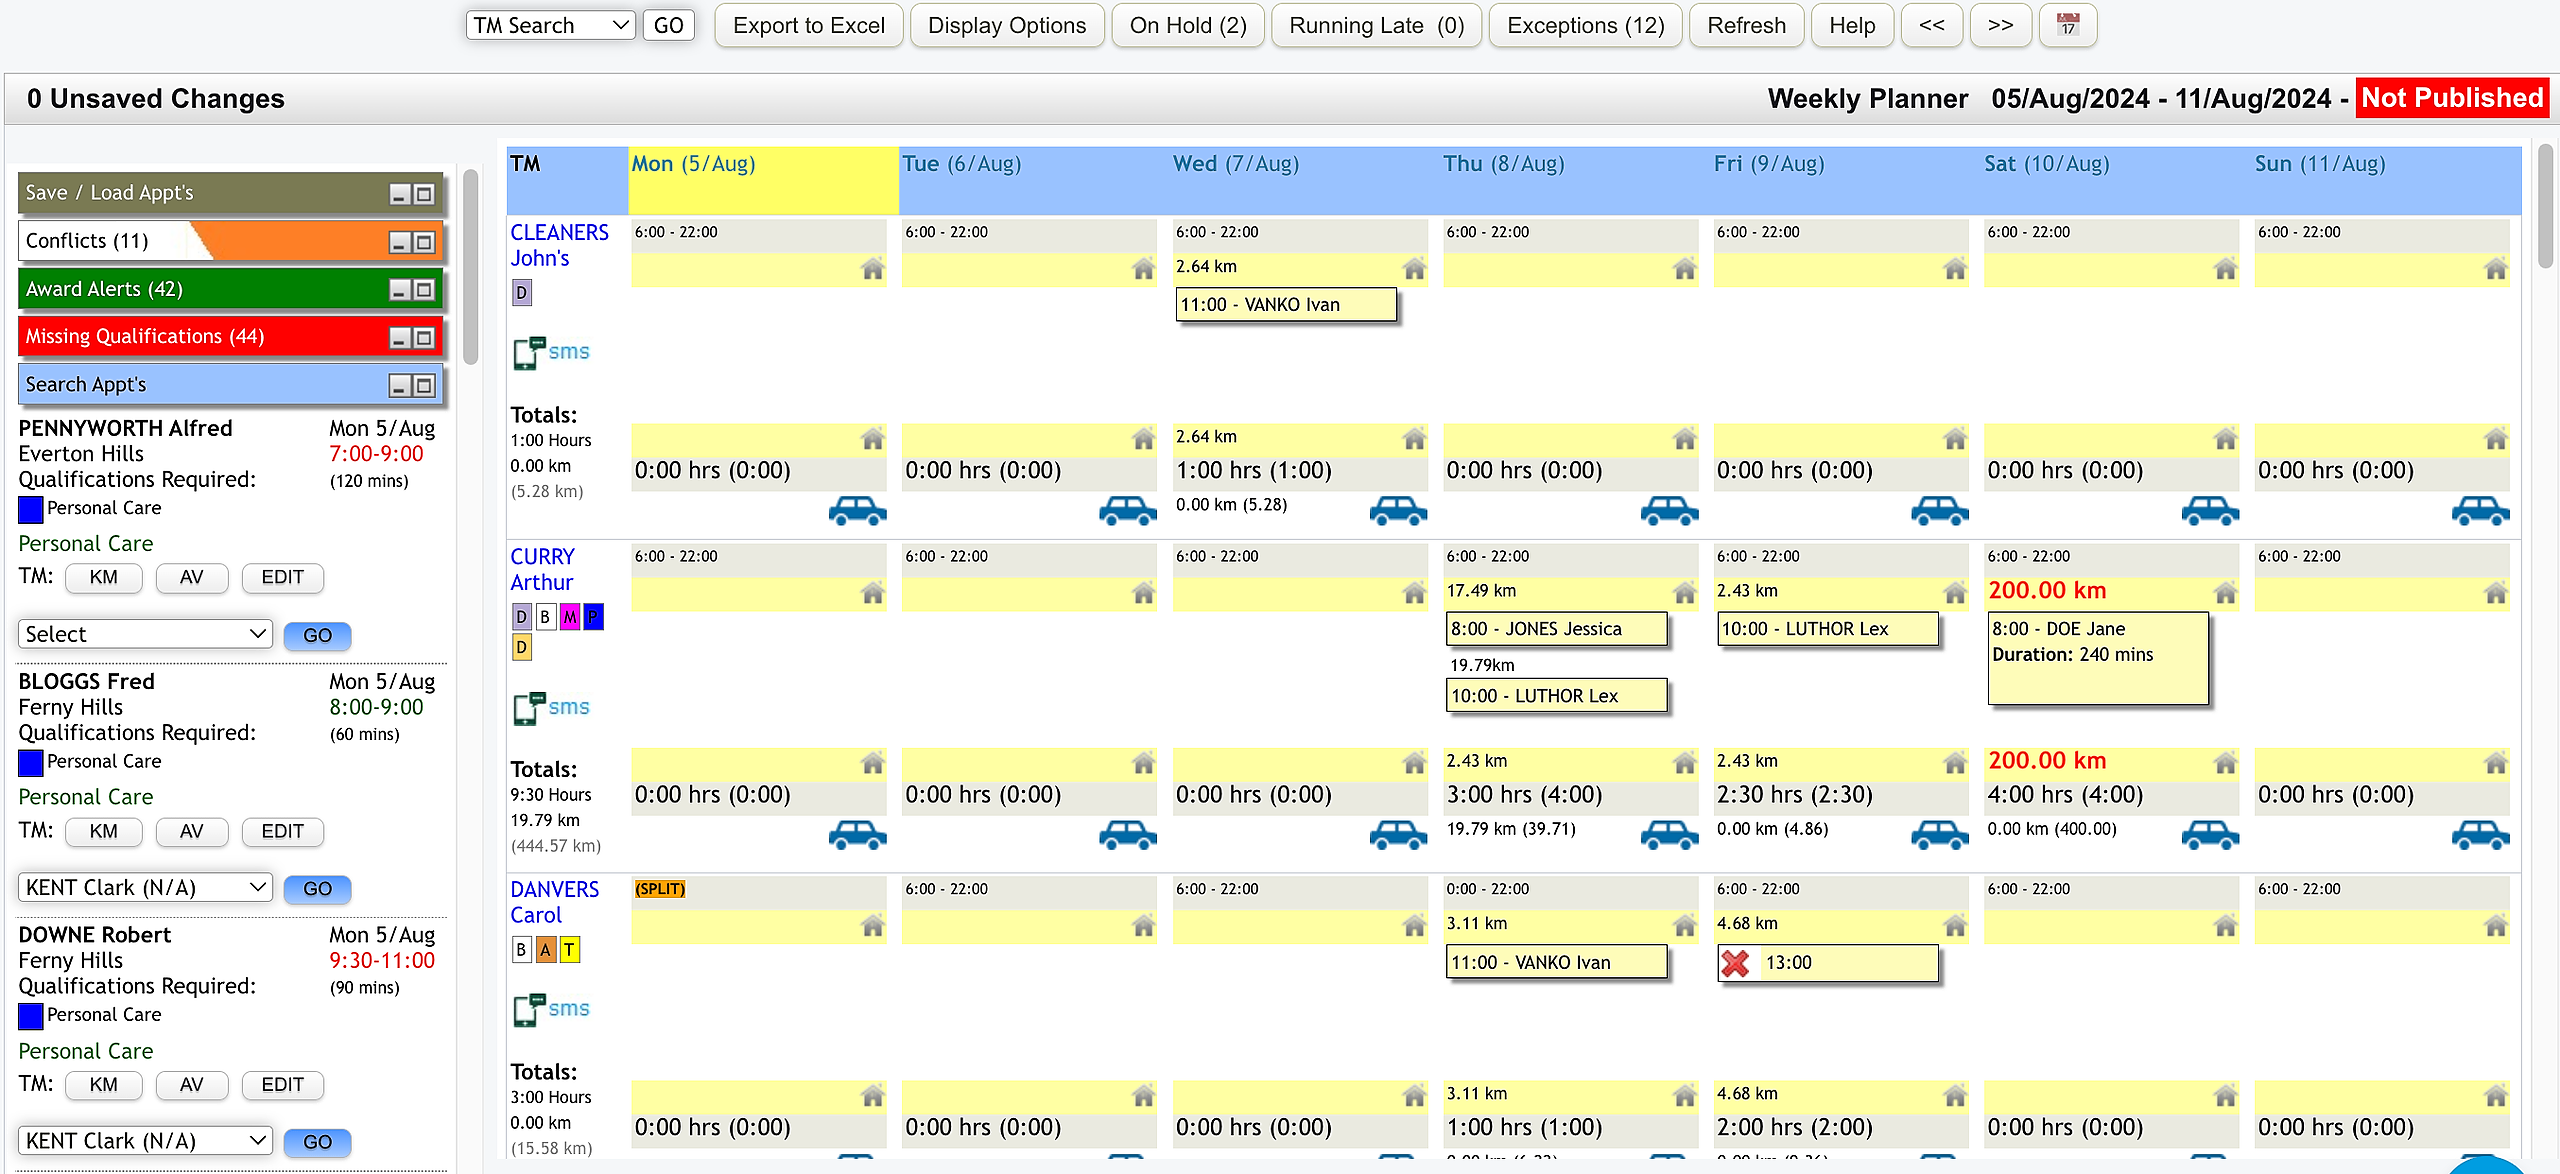
Task: Click home icon in Saturday CURRY Arthur cell
Action: (x=2224, y=593)
